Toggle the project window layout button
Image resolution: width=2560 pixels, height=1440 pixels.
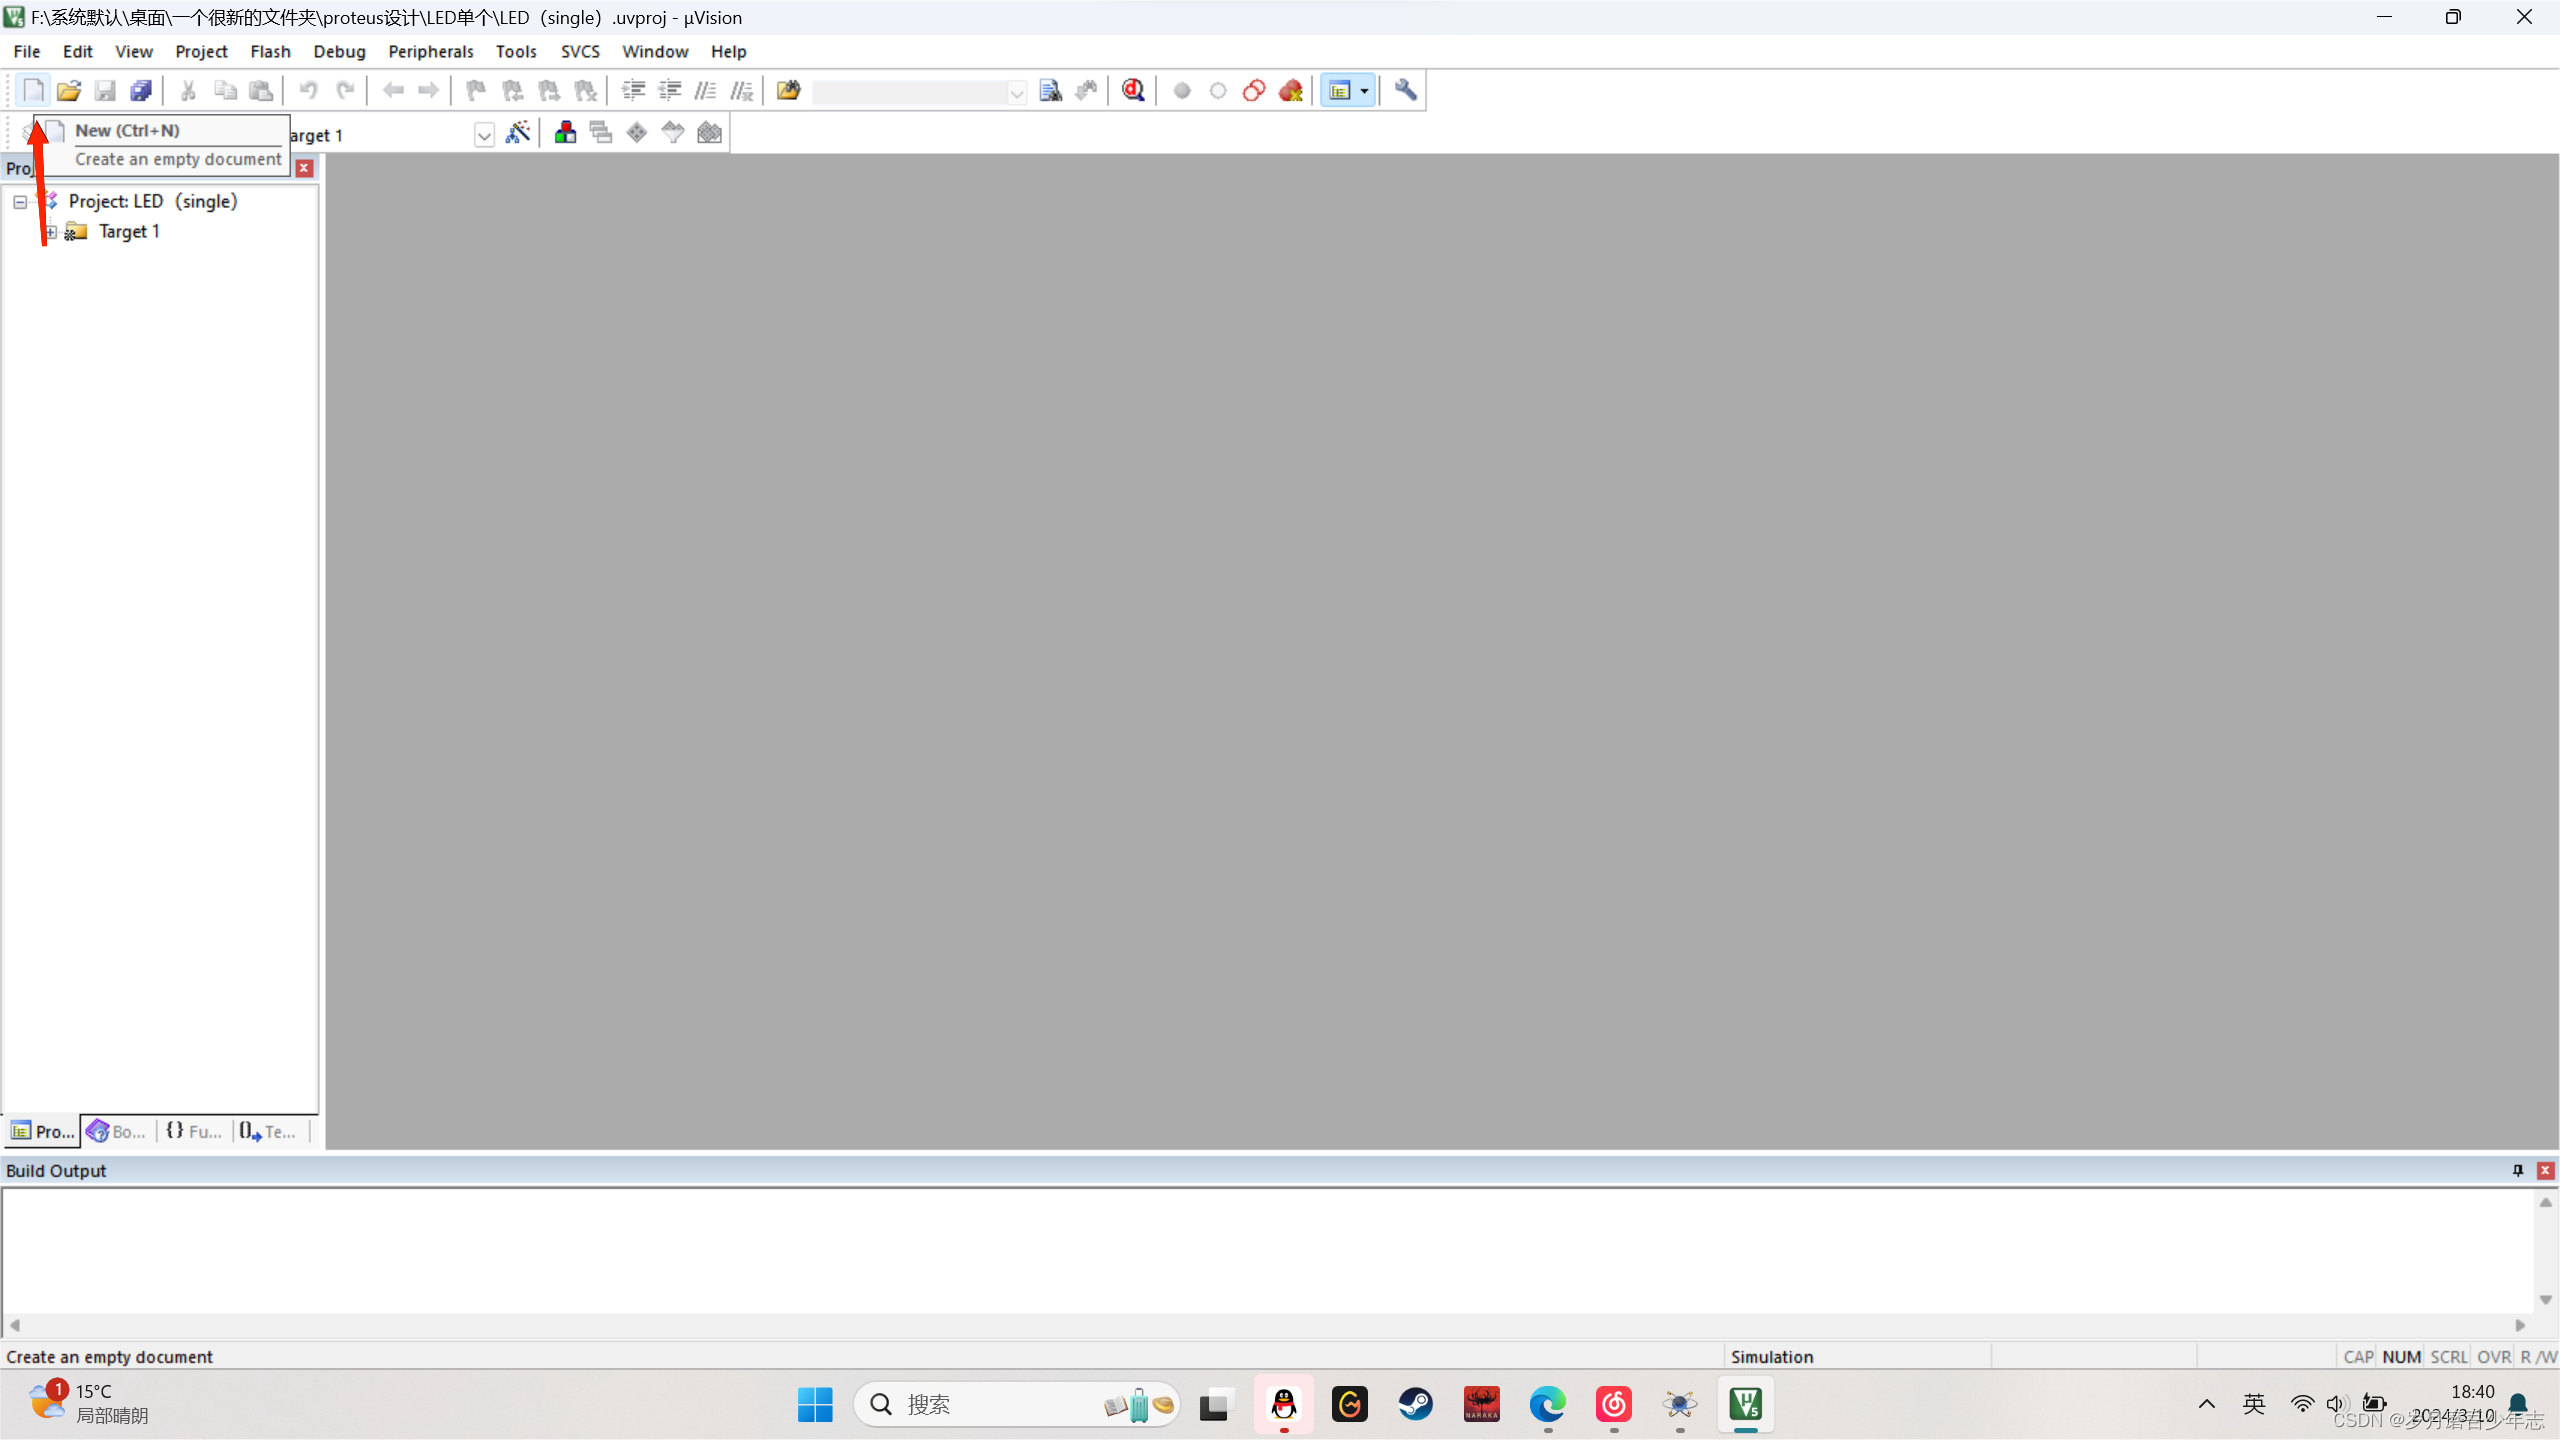point(1340,91)
